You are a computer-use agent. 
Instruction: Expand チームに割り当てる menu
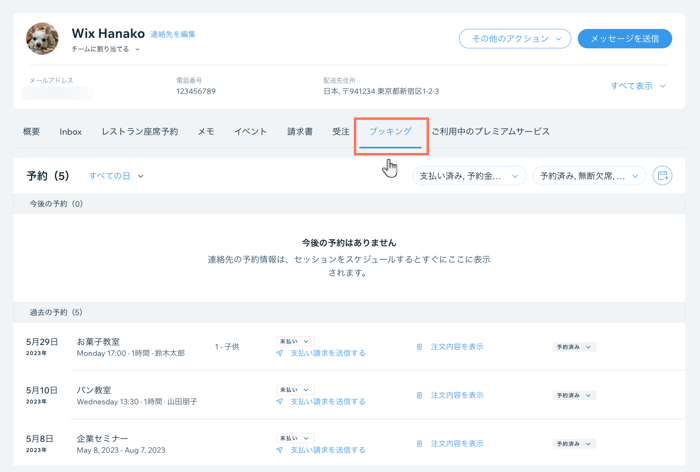[x=105, y=49]
